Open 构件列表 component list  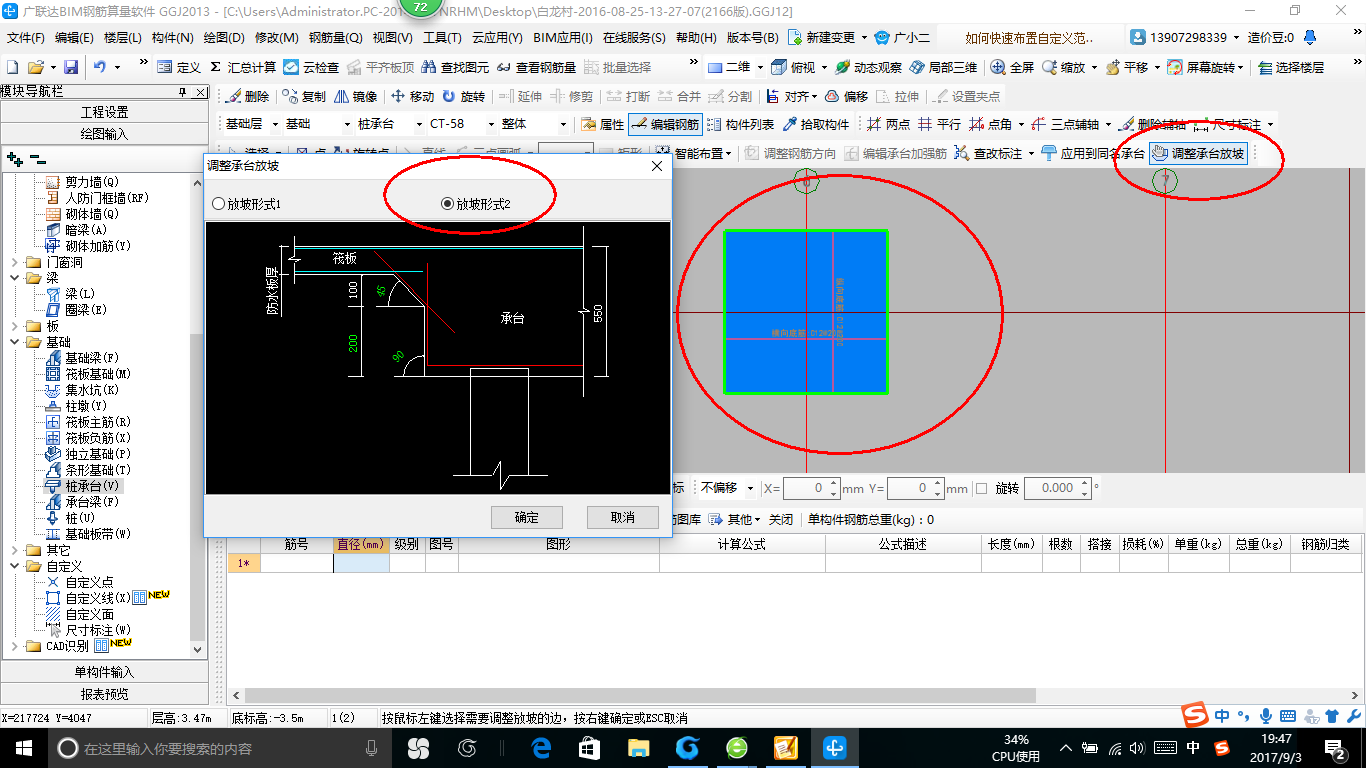pyautogui.click(x=741, y=125)
